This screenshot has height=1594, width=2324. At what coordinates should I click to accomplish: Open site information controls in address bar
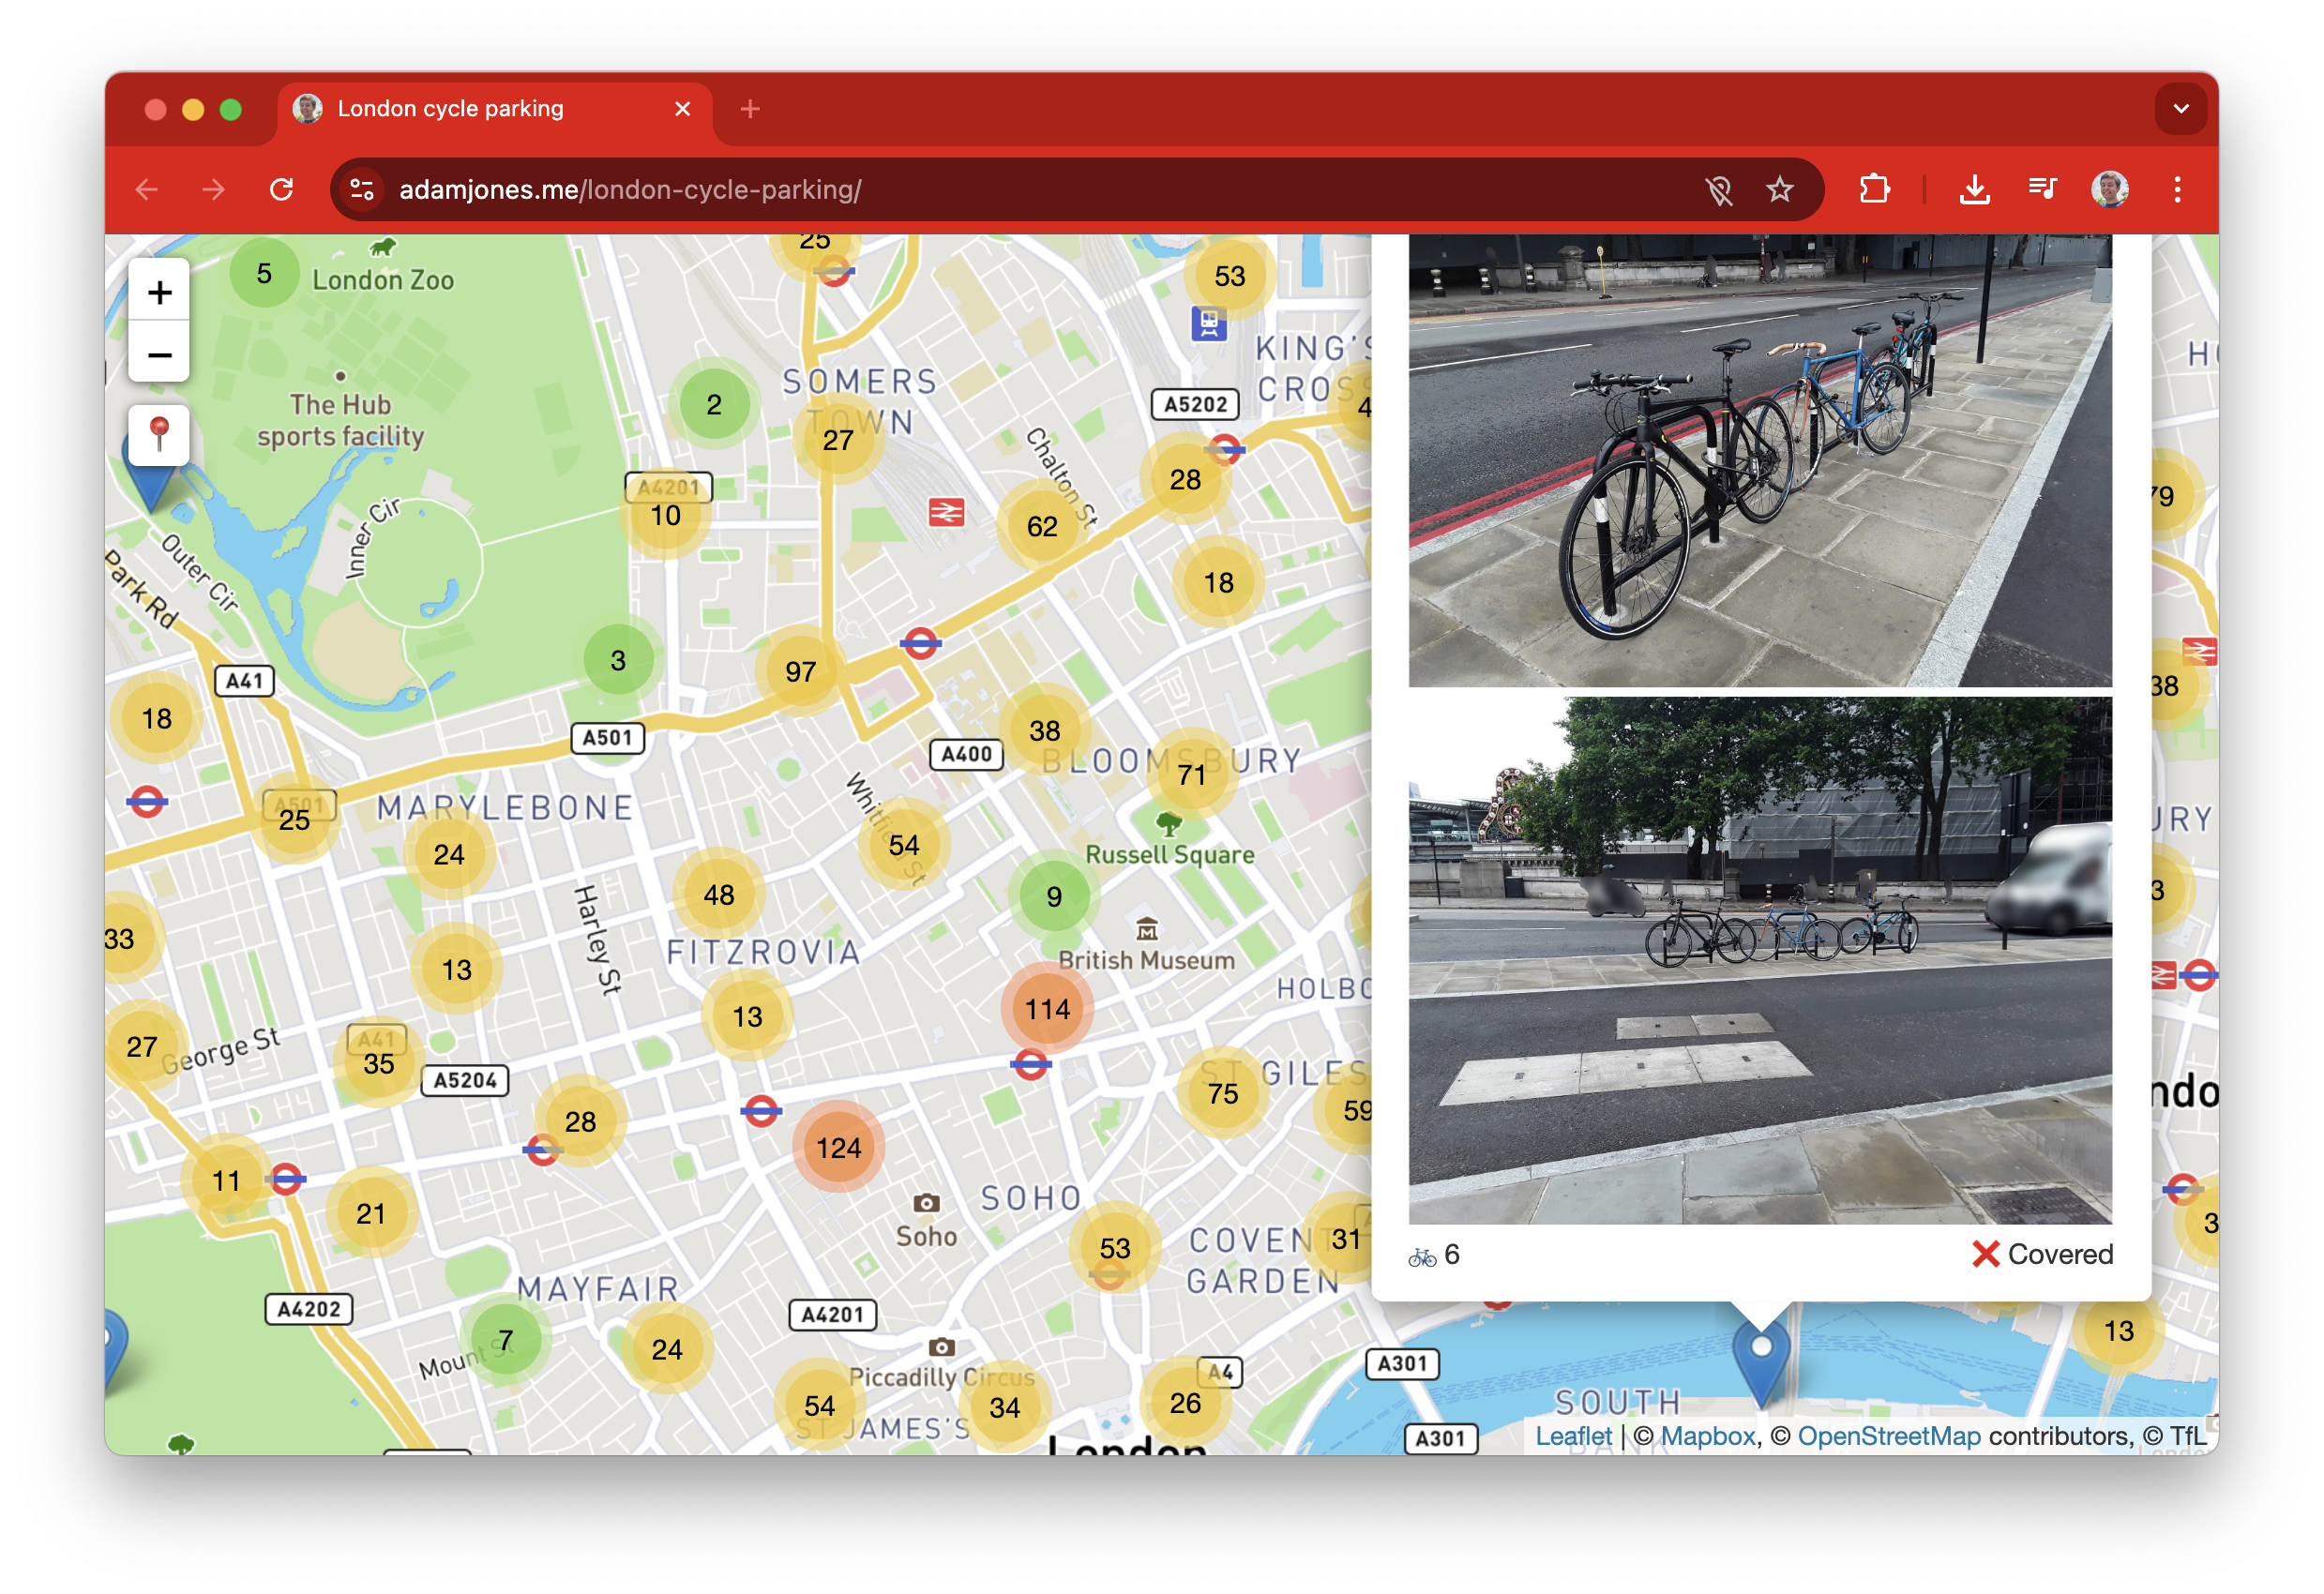pyautogui.click(x=362, y=189)
